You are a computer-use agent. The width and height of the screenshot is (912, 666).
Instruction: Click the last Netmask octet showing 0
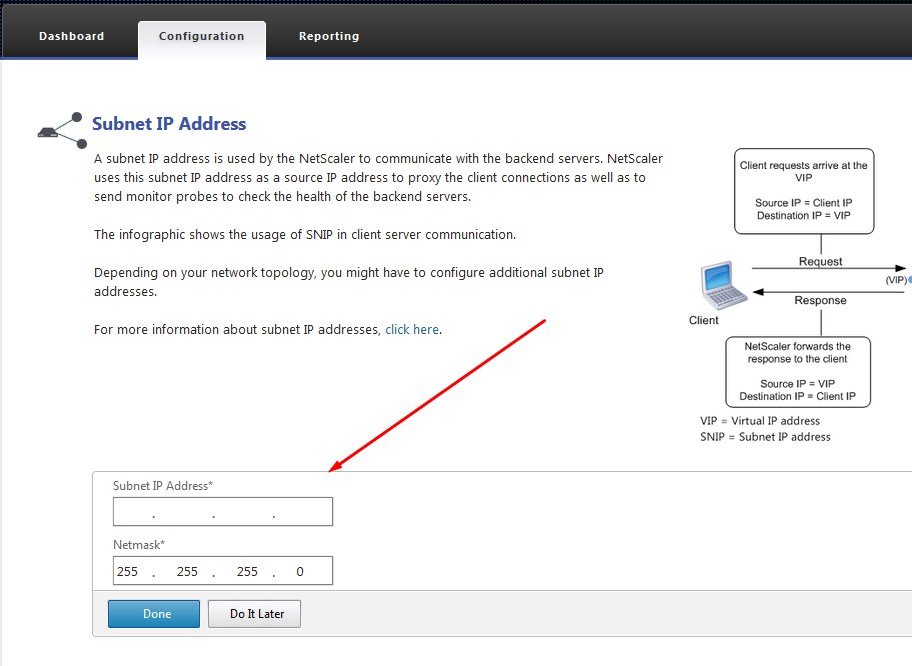coord(300,572)
